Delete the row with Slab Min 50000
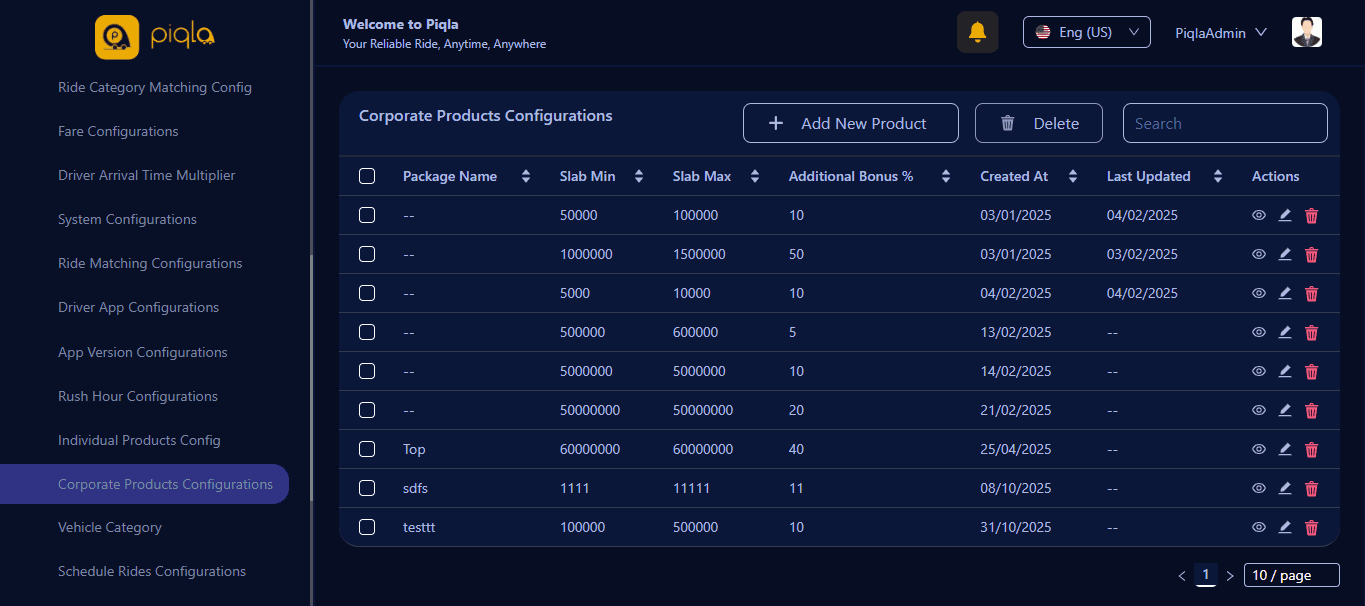The width and height of the screenshot is (1365, 606). [1311, 215]
